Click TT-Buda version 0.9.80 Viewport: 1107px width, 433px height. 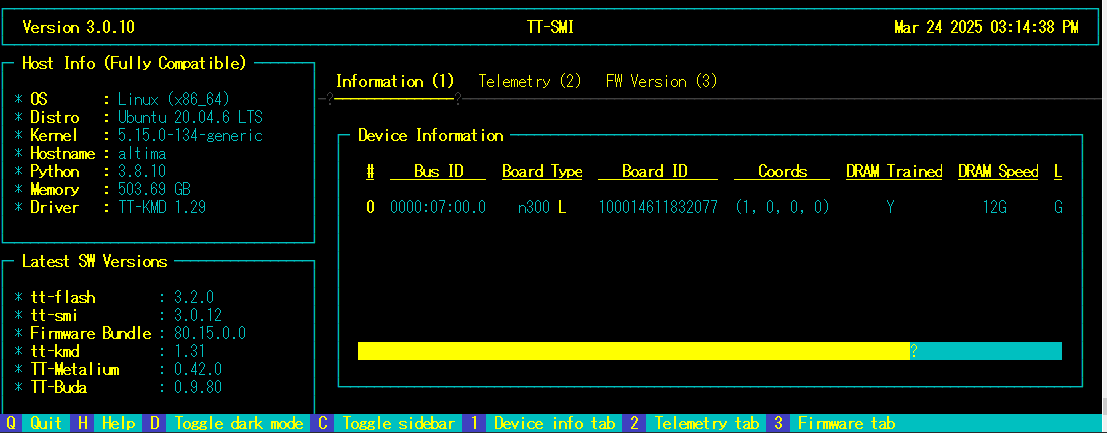coord(198,388)
